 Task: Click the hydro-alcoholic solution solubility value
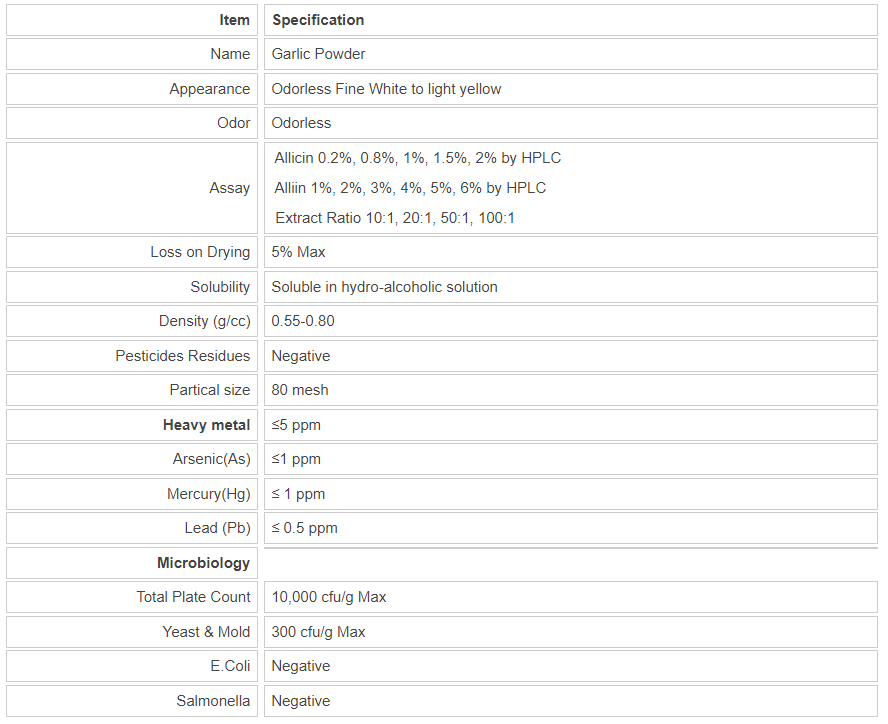(384, 287)
